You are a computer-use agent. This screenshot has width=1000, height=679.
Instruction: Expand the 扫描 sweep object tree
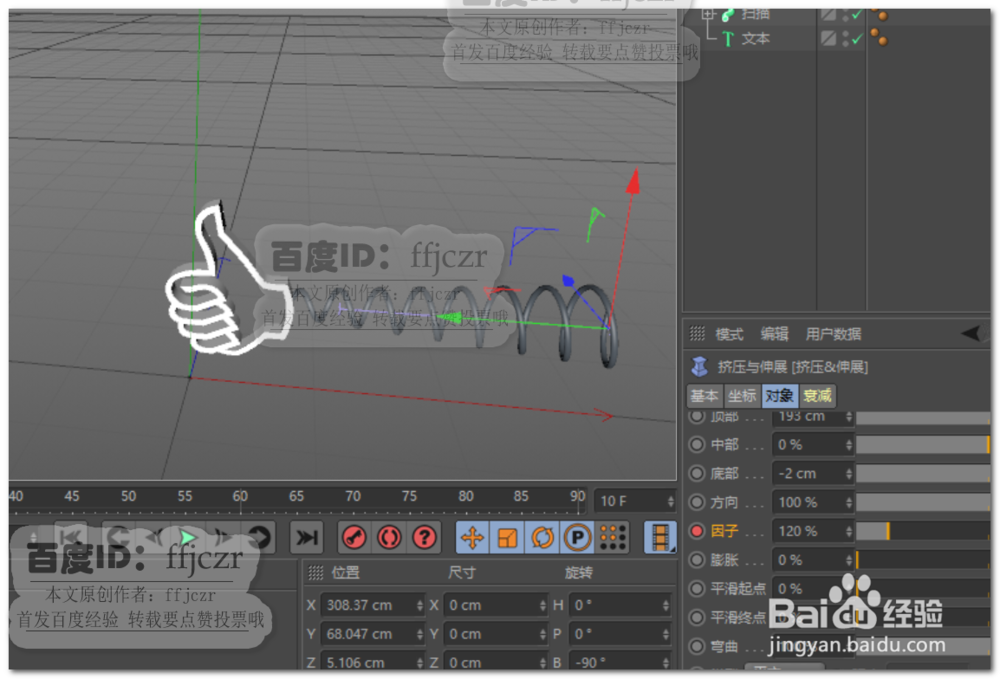pyautogui.click(x=707, y=13)
